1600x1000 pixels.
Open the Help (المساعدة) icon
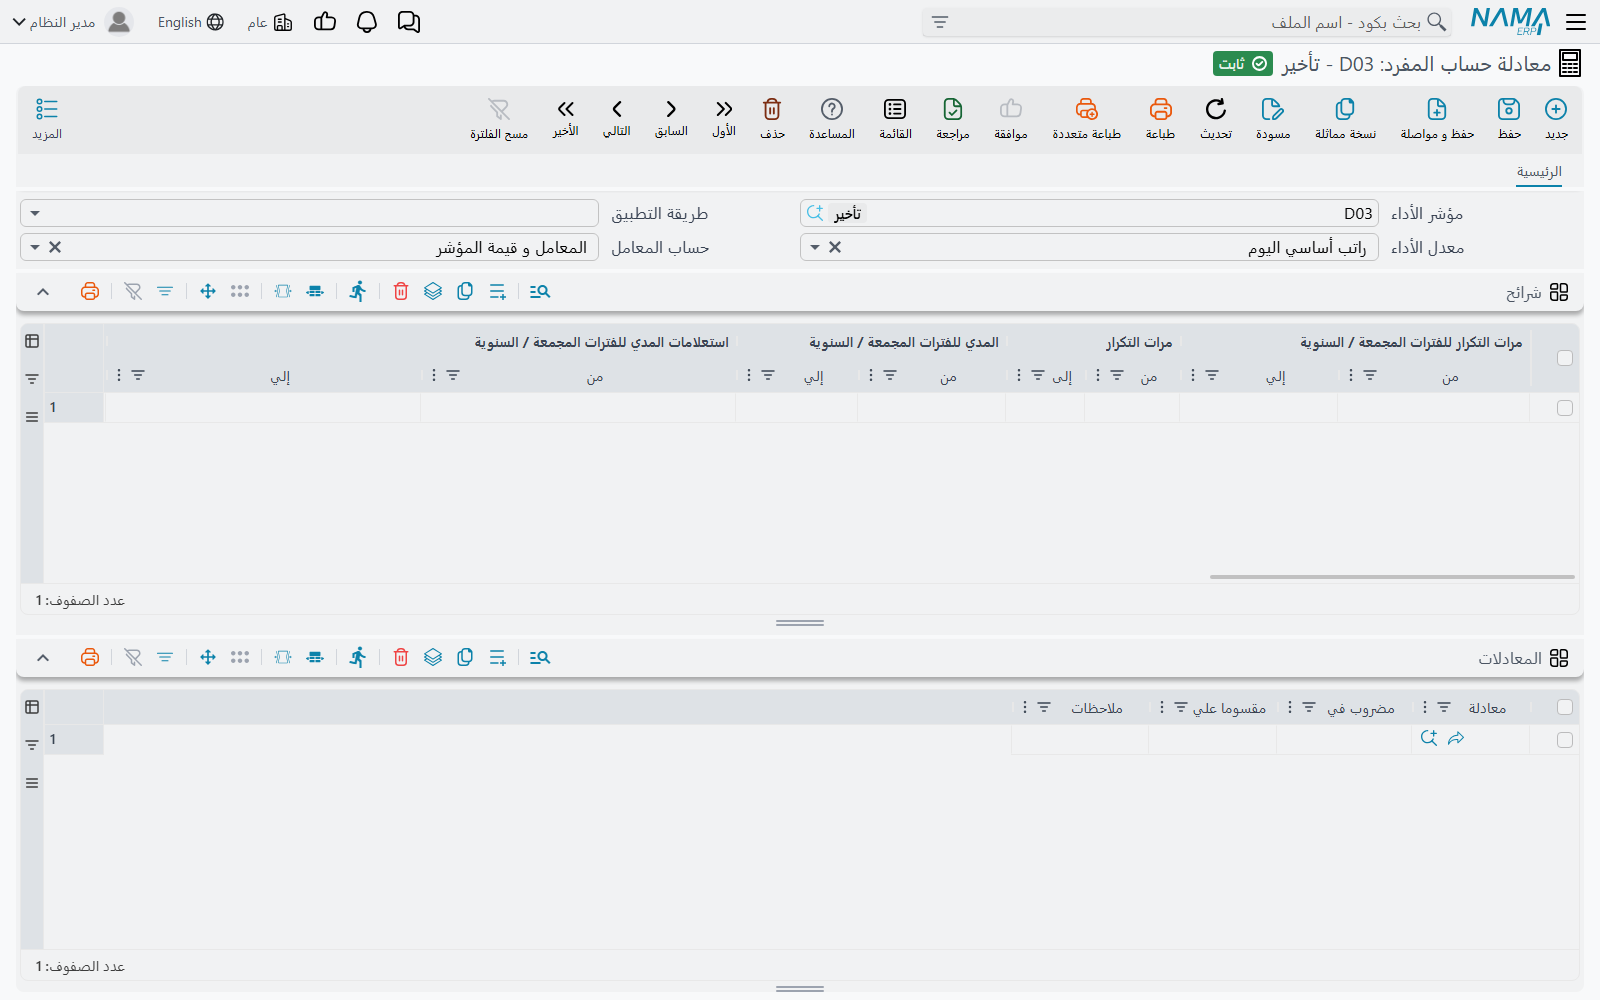[832, 109]
